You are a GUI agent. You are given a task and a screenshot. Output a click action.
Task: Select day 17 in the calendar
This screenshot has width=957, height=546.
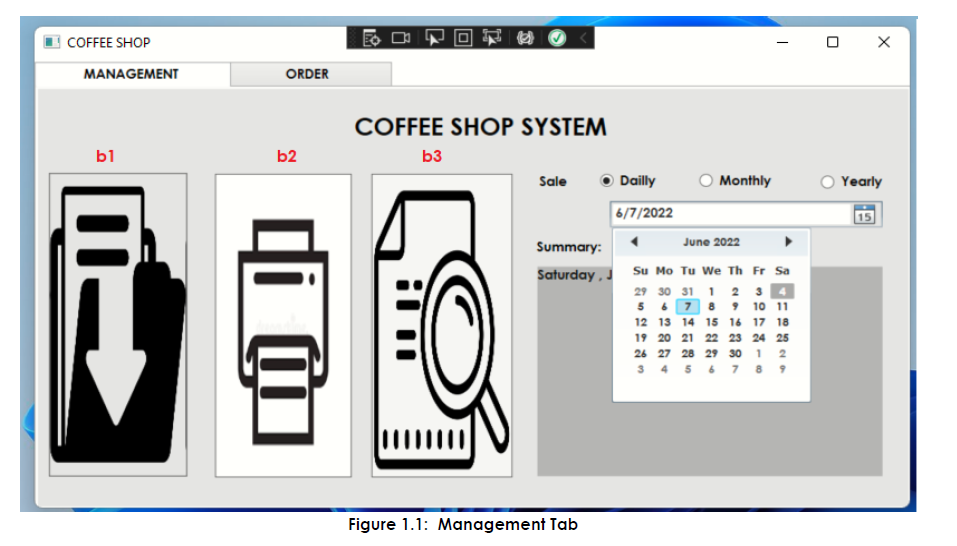point(759,322)
